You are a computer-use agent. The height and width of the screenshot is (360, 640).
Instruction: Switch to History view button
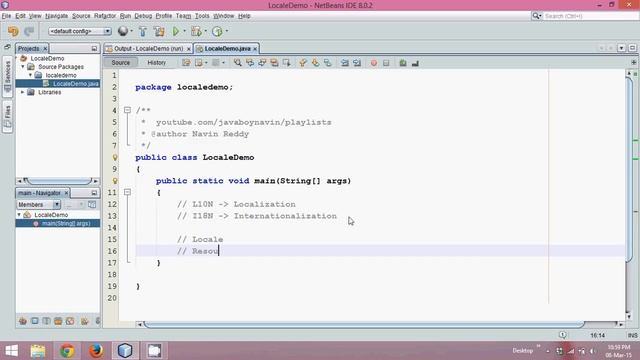click(x=156, y=63)
